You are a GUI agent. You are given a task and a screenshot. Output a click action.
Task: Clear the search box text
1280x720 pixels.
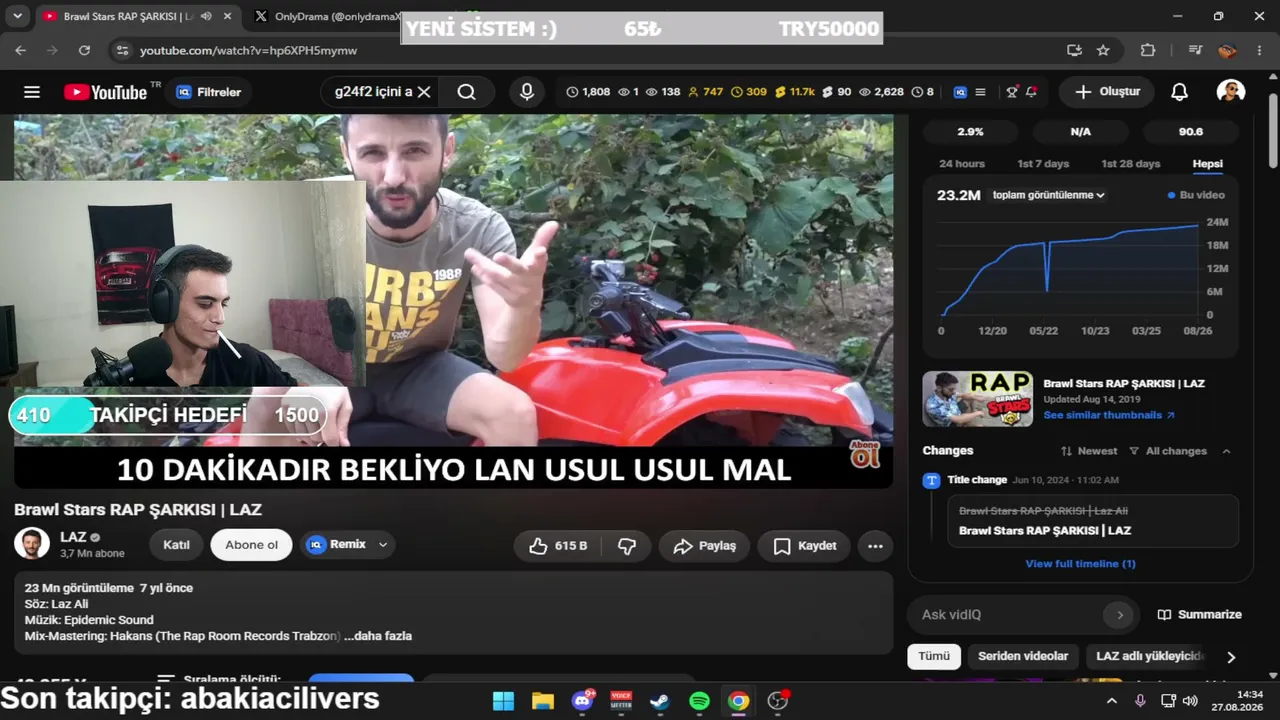[x=424, y=92]
